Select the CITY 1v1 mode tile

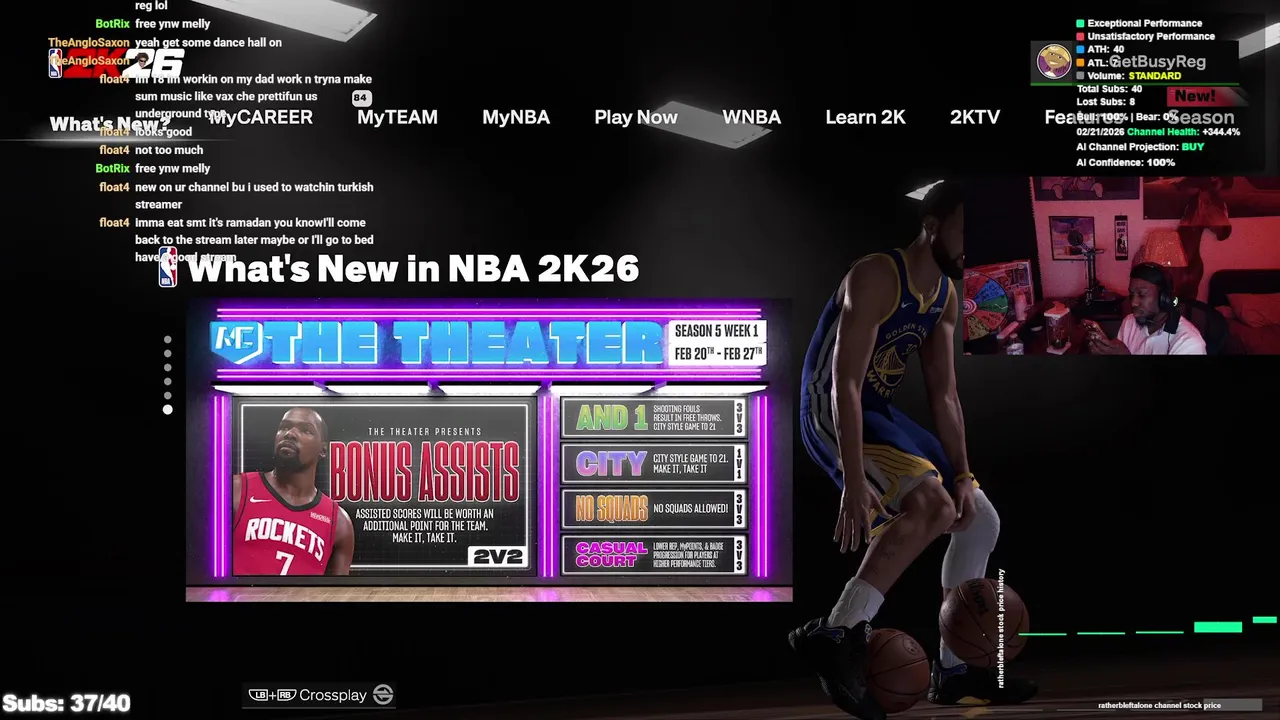(654, 463)
